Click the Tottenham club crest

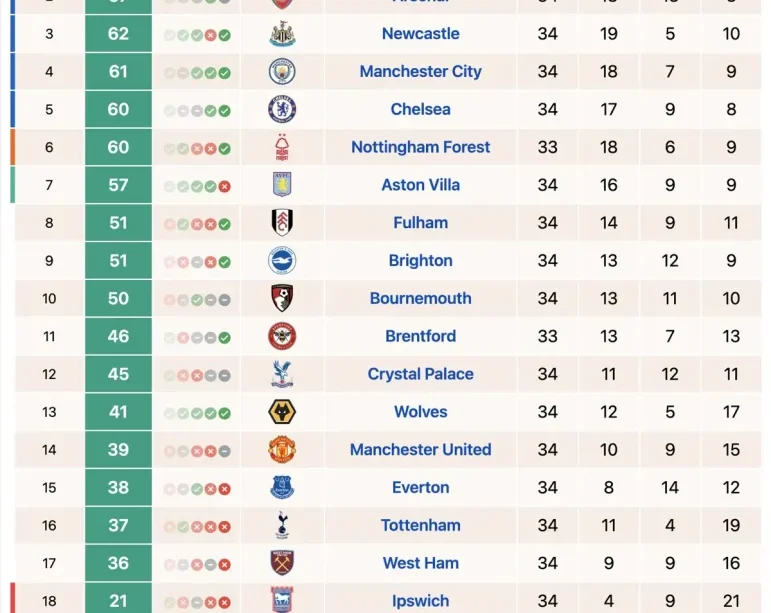[282, 525]
